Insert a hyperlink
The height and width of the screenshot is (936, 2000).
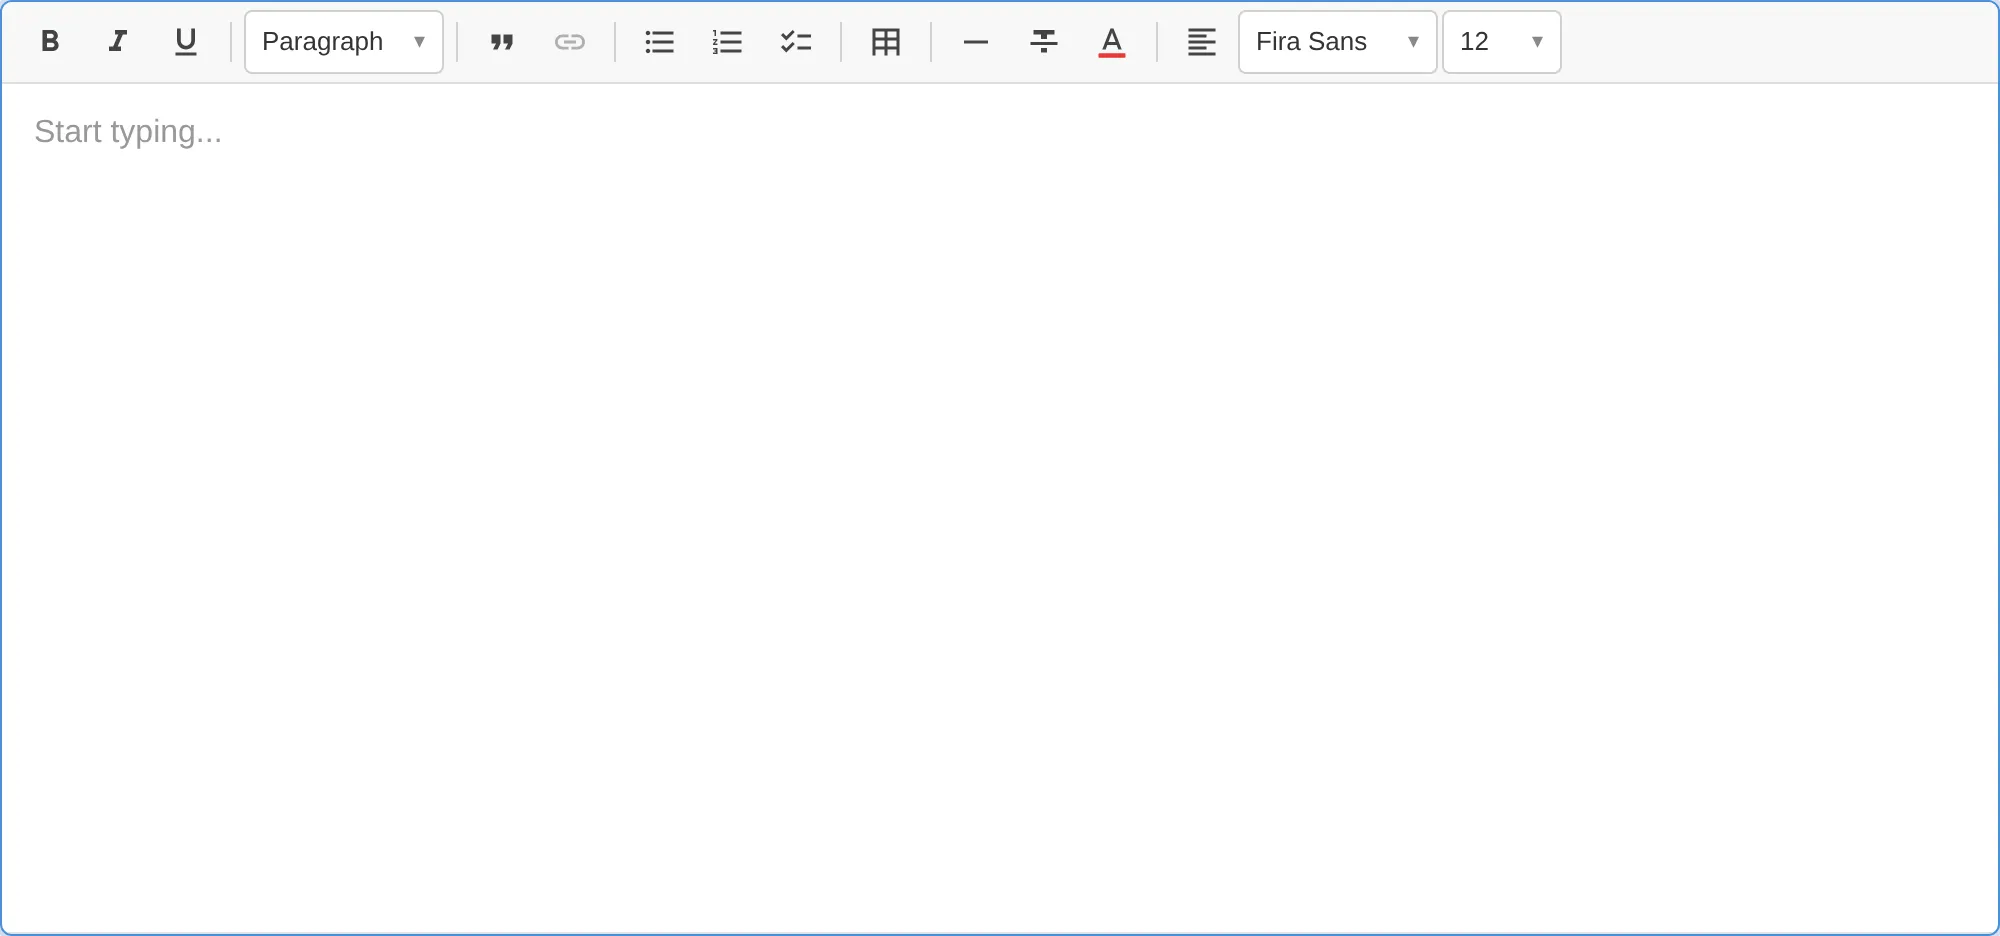point(570,42)
